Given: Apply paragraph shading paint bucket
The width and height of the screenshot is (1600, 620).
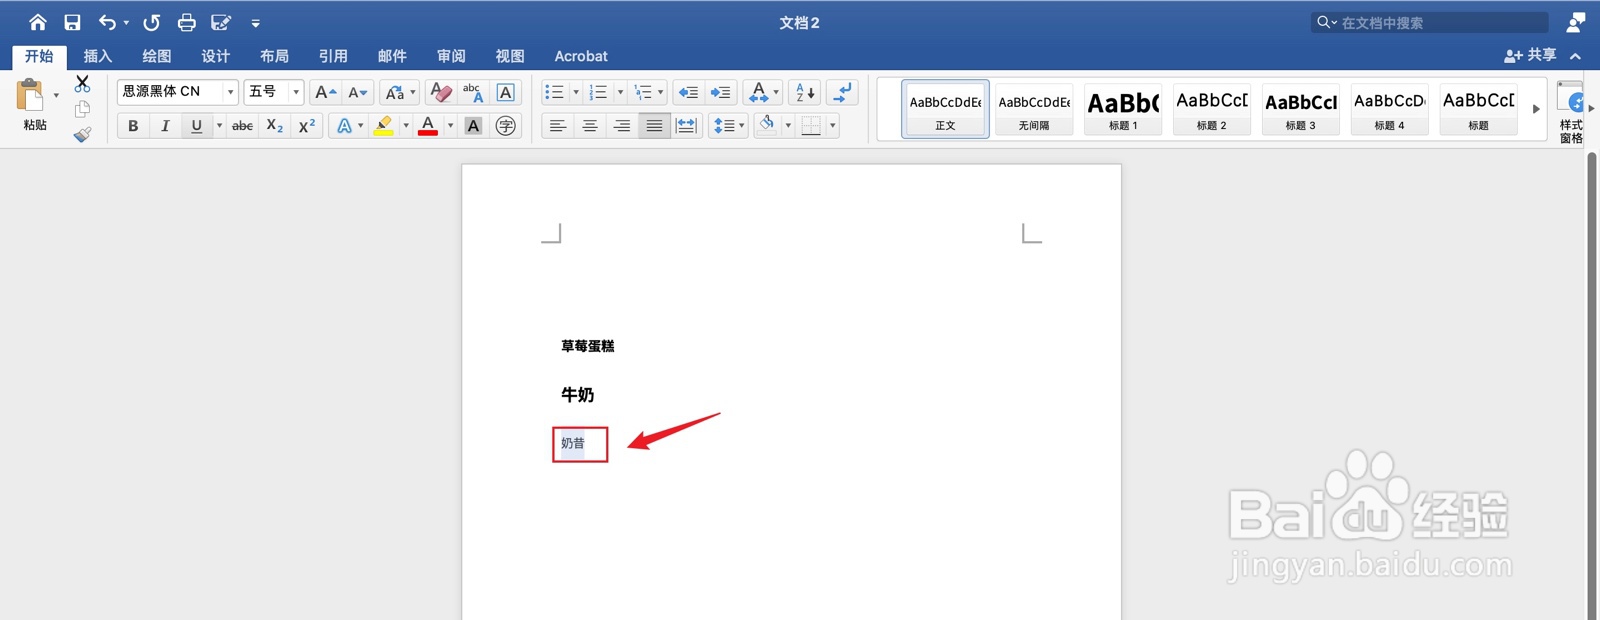Looking at the screenshot, I should tap(767, 125).
